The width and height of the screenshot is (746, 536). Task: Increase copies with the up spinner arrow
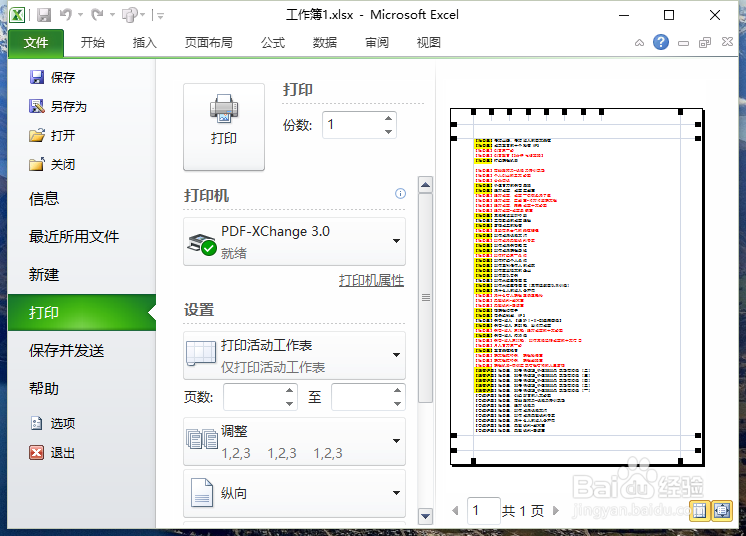pos(389,118)
